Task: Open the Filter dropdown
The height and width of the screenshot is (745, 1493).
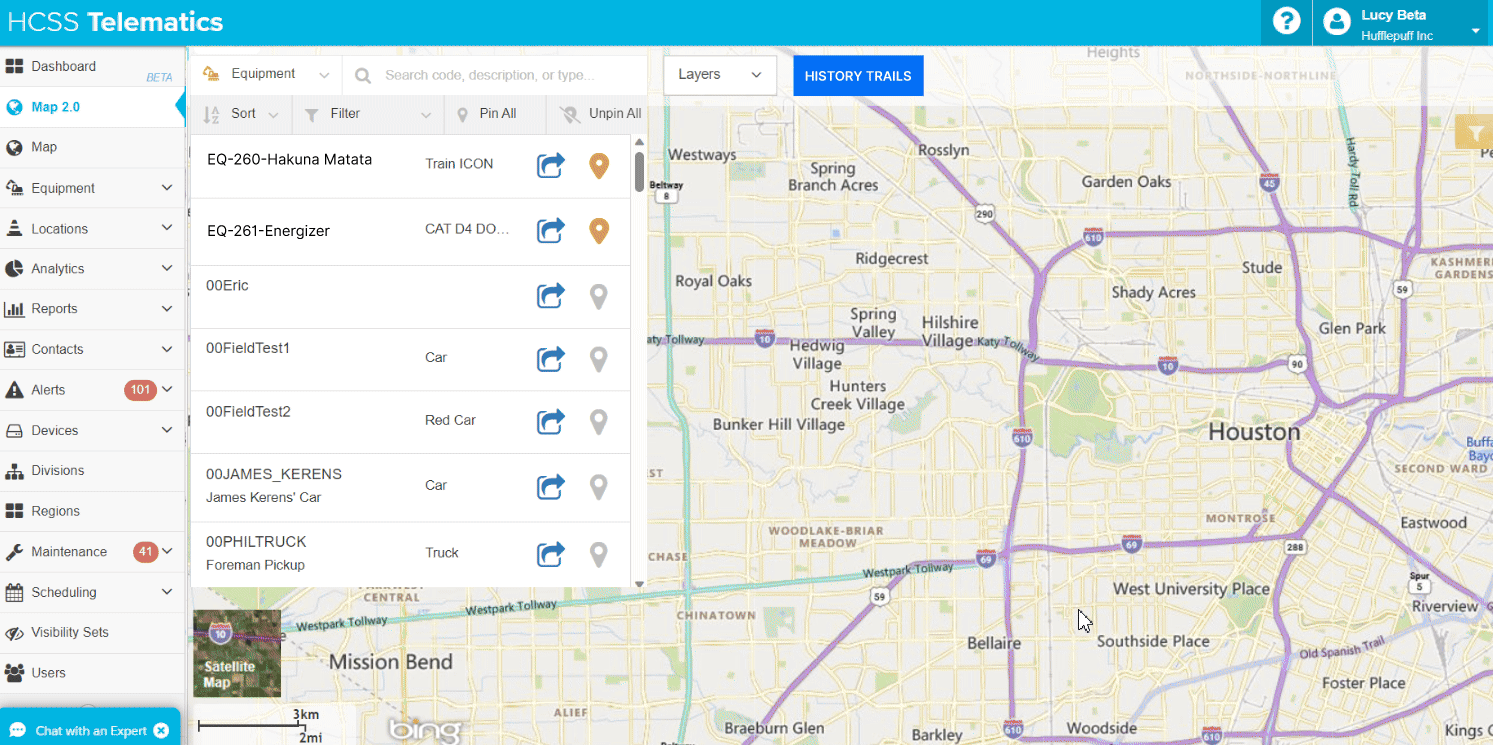Action: (369, 114)
